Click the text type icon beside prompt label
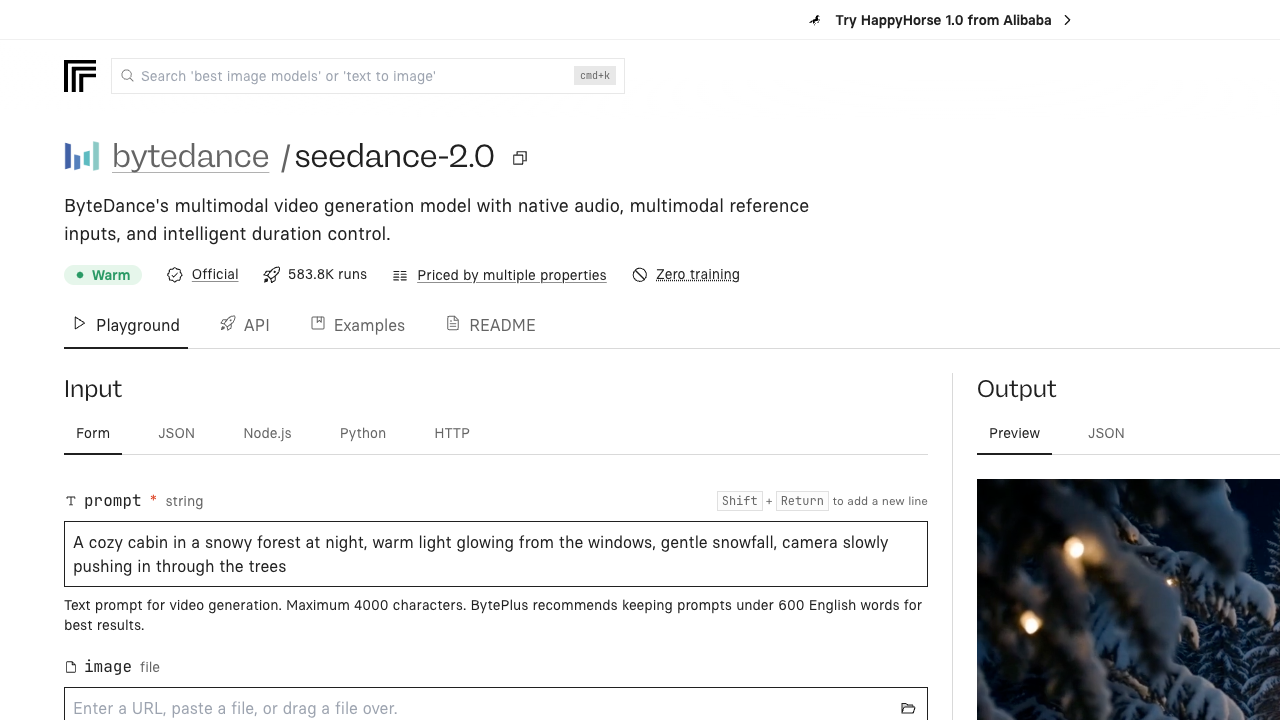Viewport: 1280px width, 720px height. pyautogui.click(x=71, y=501)
